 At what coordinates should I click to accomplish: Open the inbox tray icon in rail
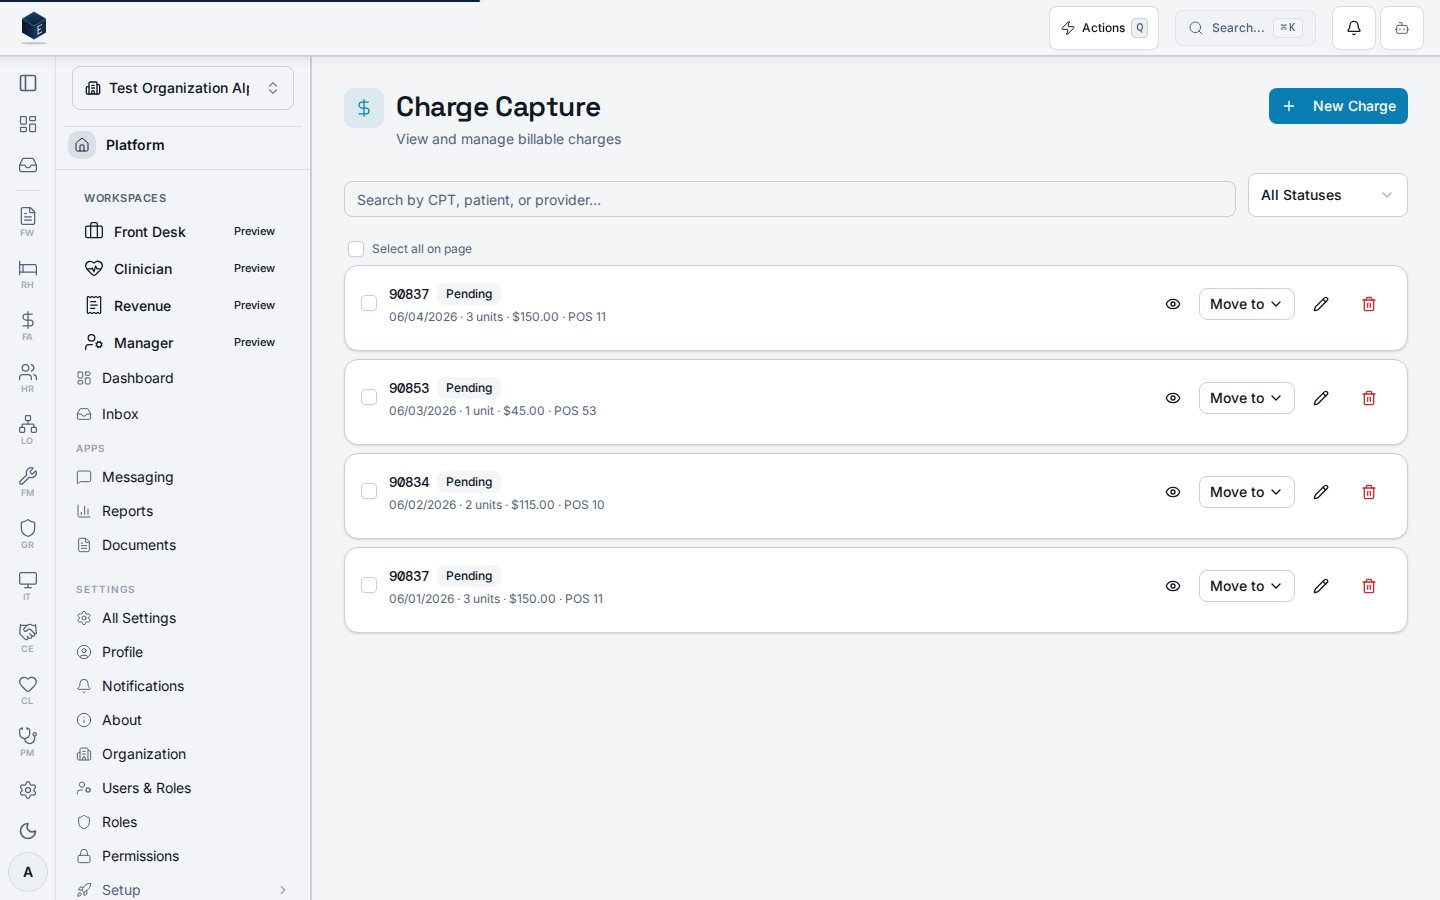click(28, 165)
